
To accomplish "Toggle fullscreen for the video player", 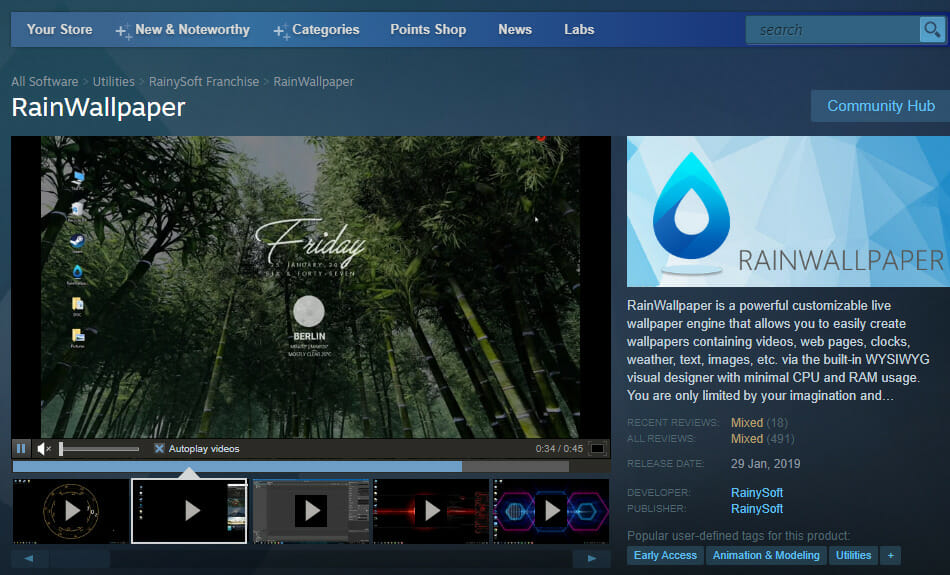I will click(x=597, y=448).
